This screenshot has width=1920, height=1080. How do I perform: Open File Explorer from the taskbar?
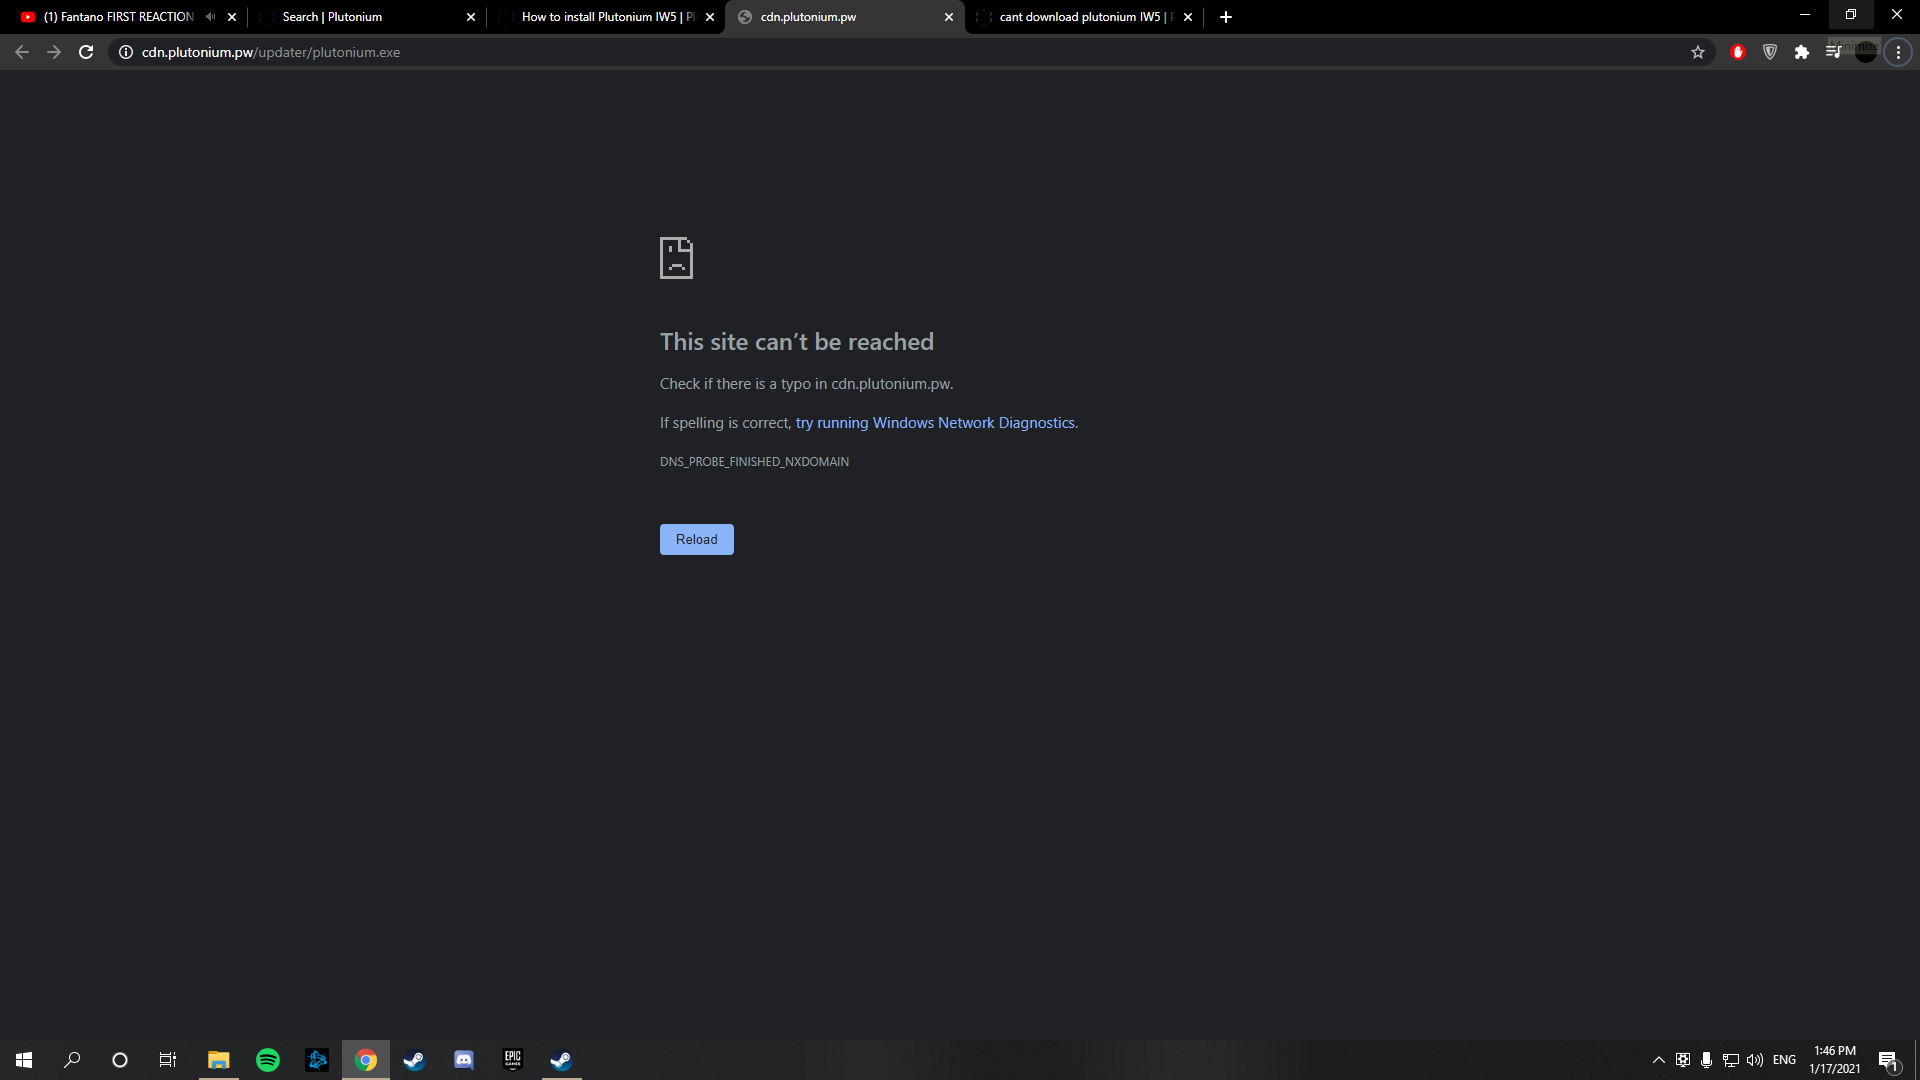(x=218, y=1060)
